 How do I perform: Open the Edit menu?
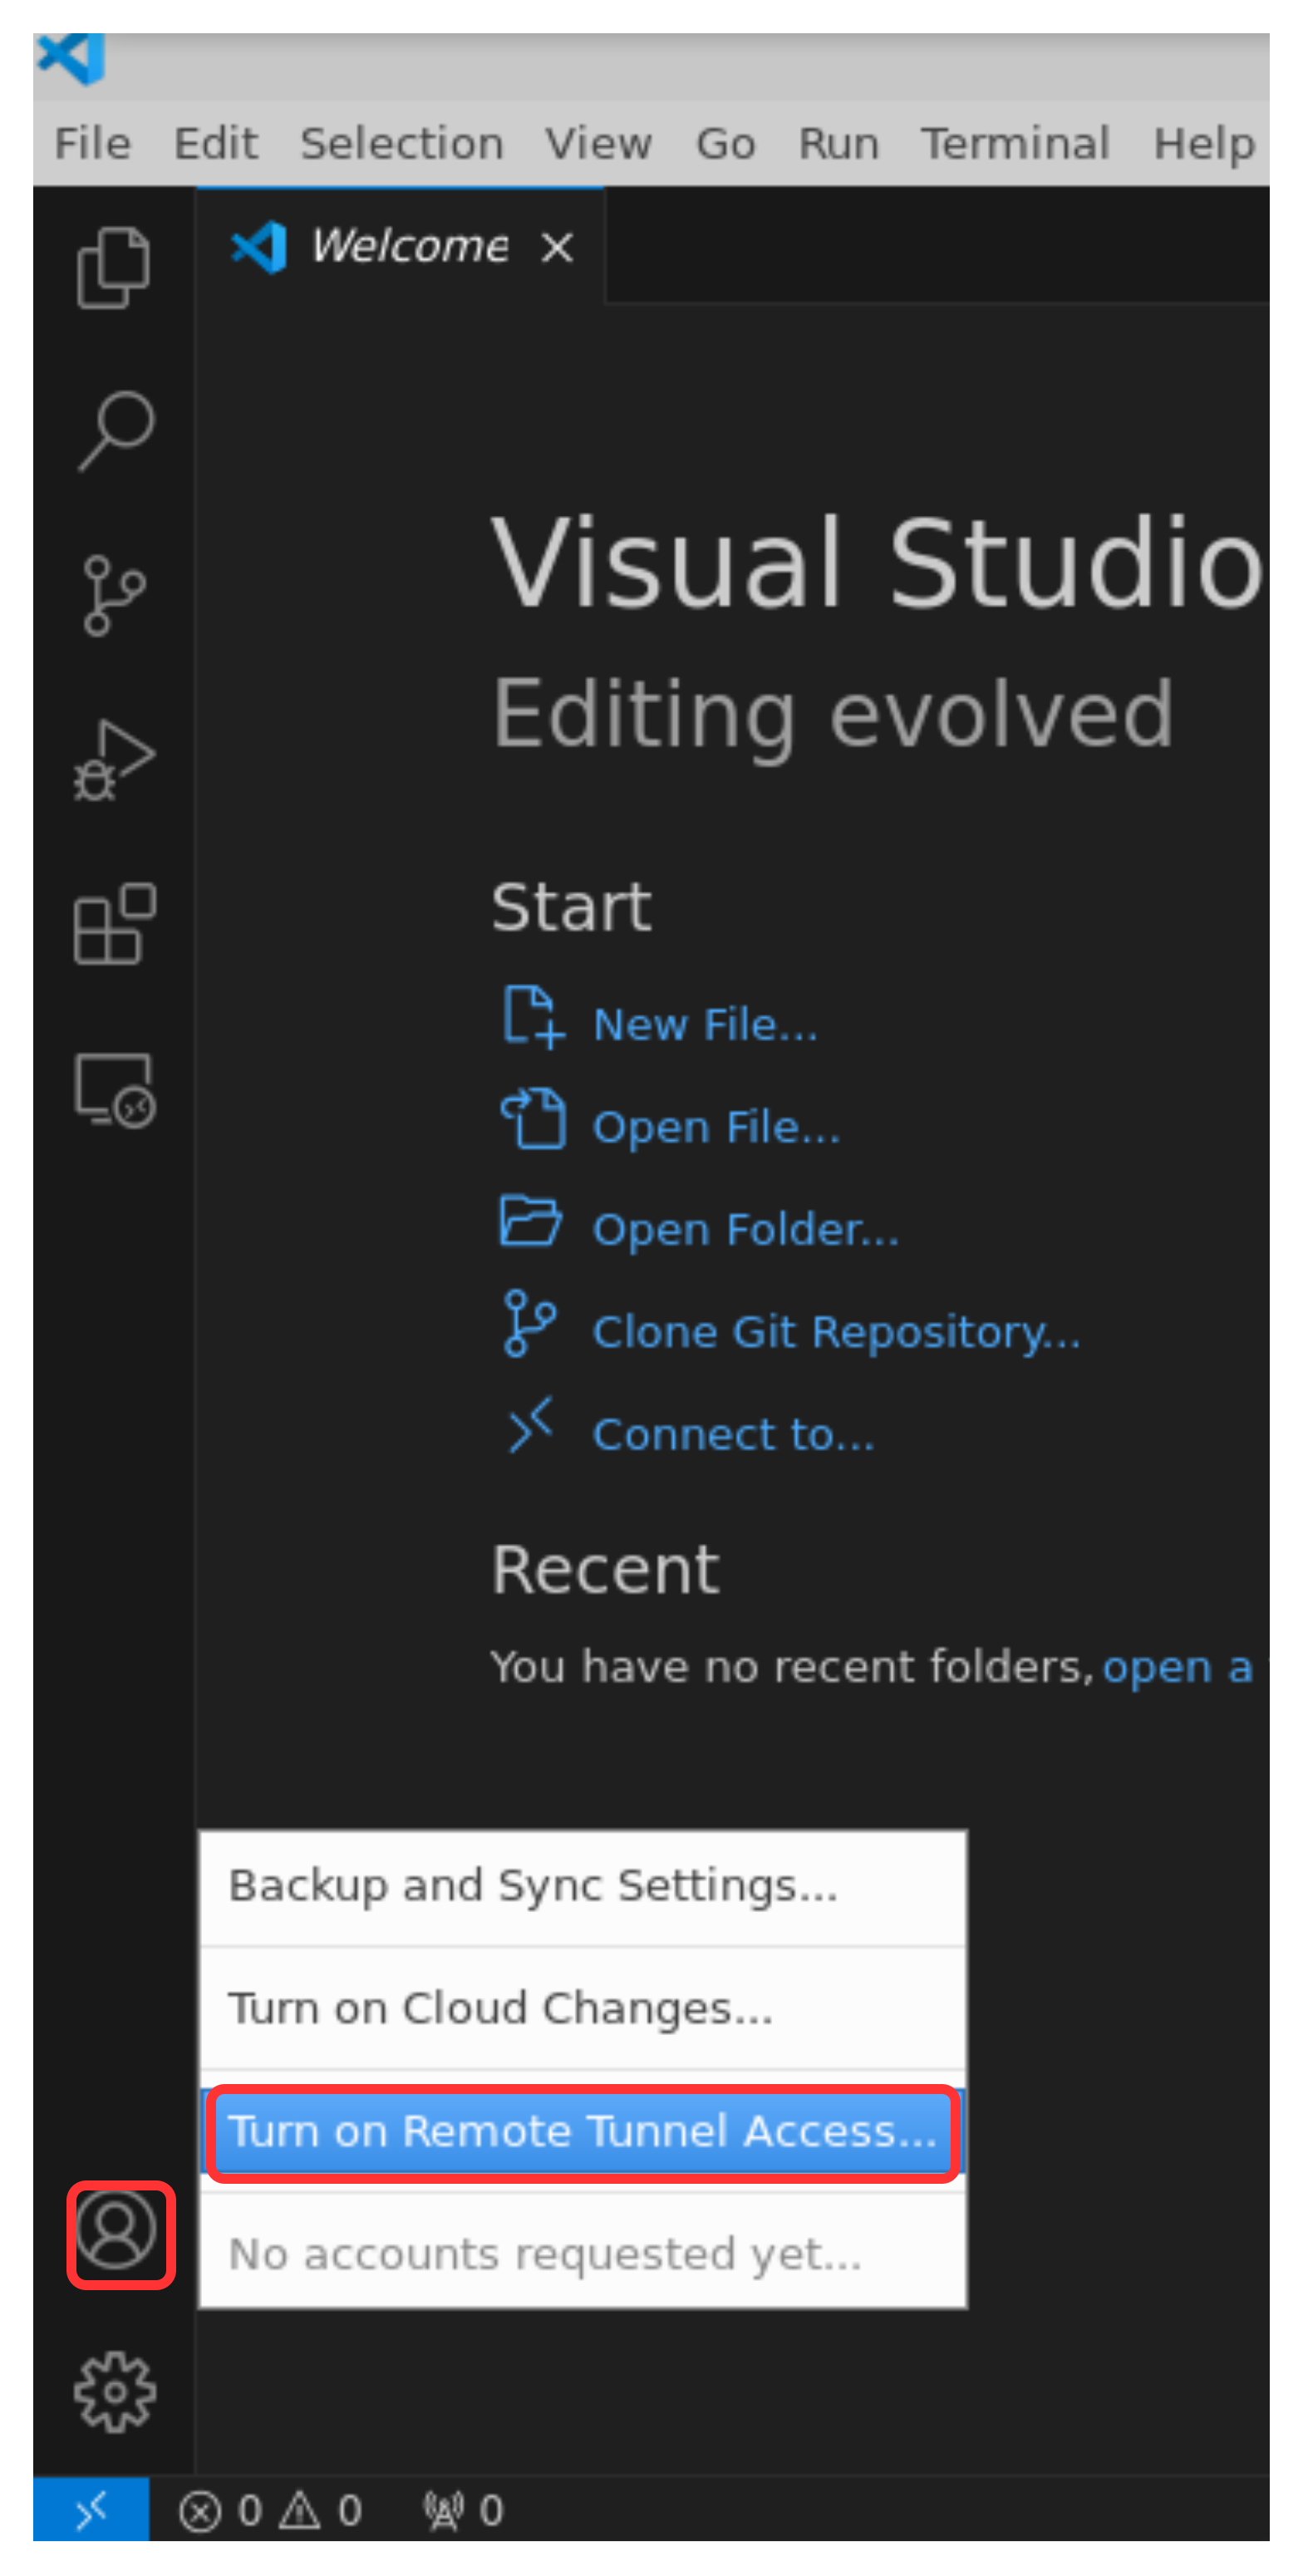[x=216, y=144]
